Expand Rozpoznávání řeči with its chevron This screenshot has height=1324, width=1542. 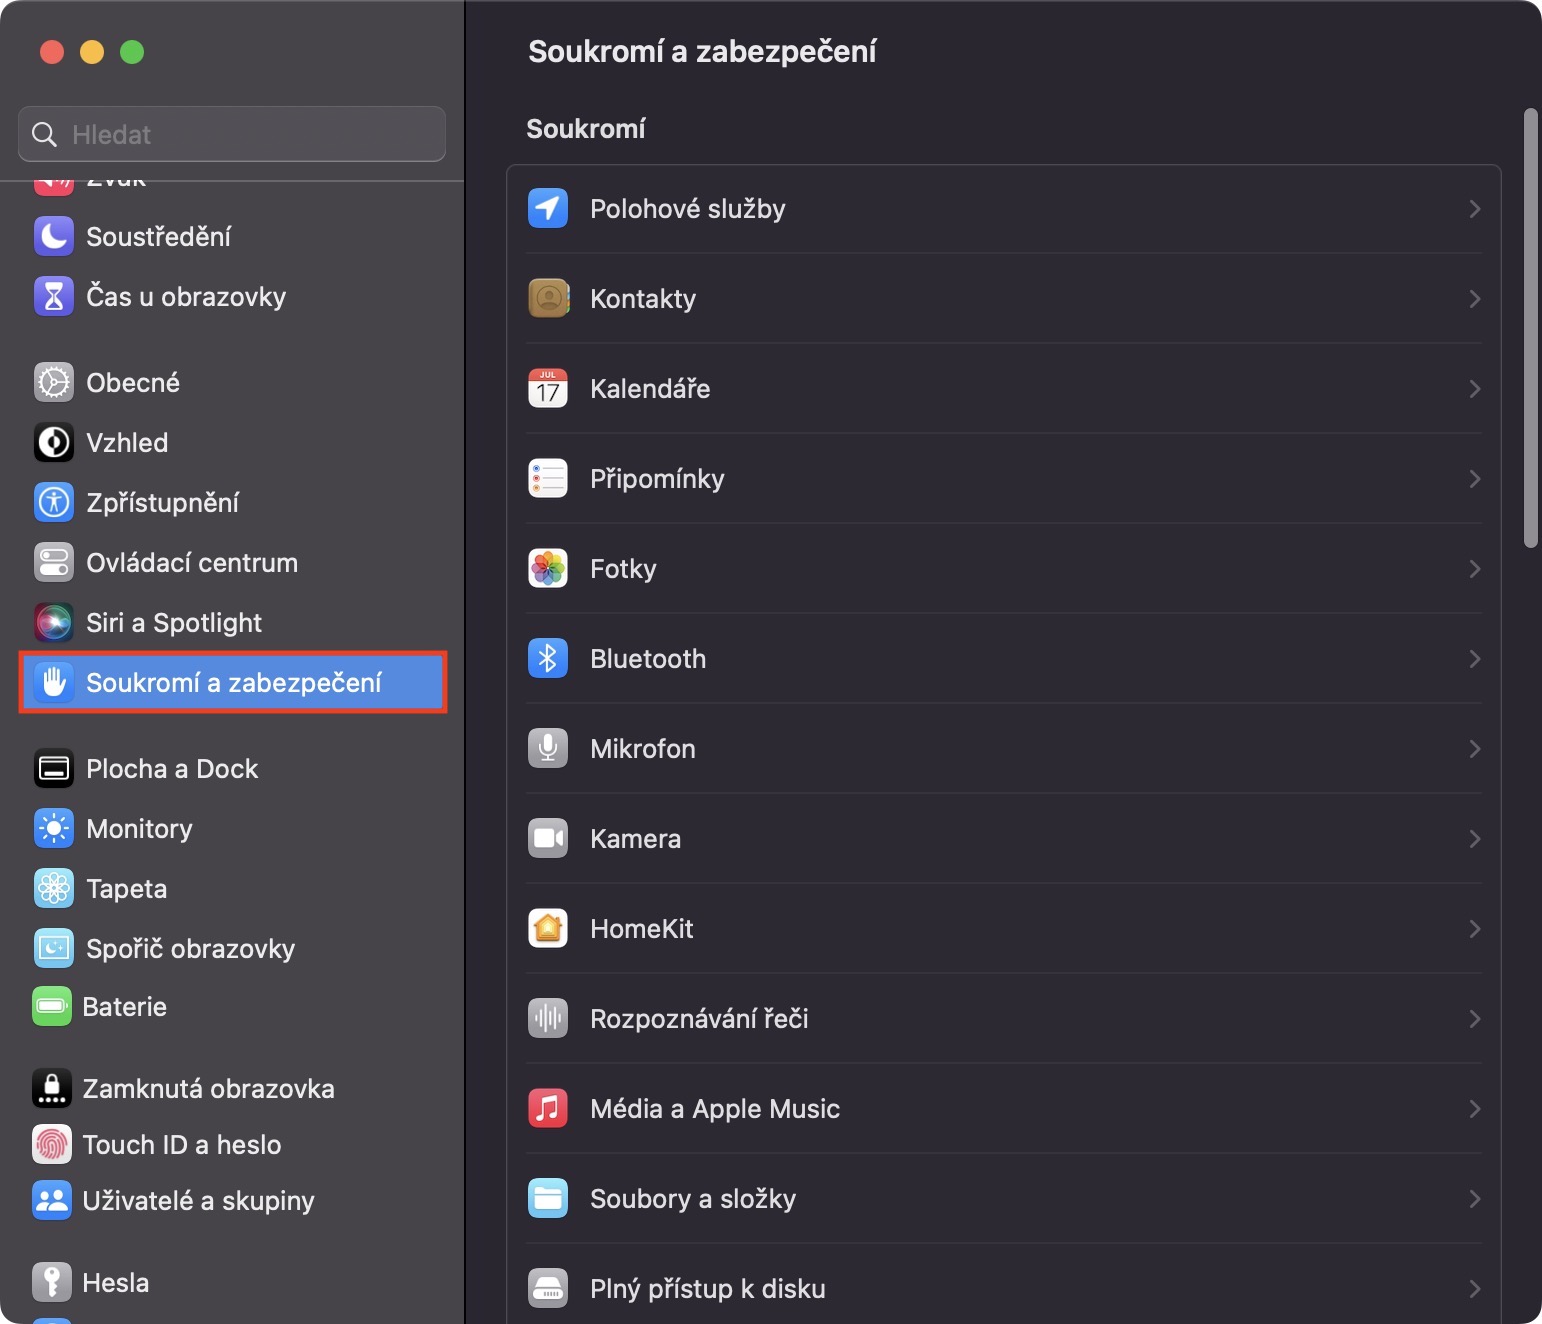1474,1018
